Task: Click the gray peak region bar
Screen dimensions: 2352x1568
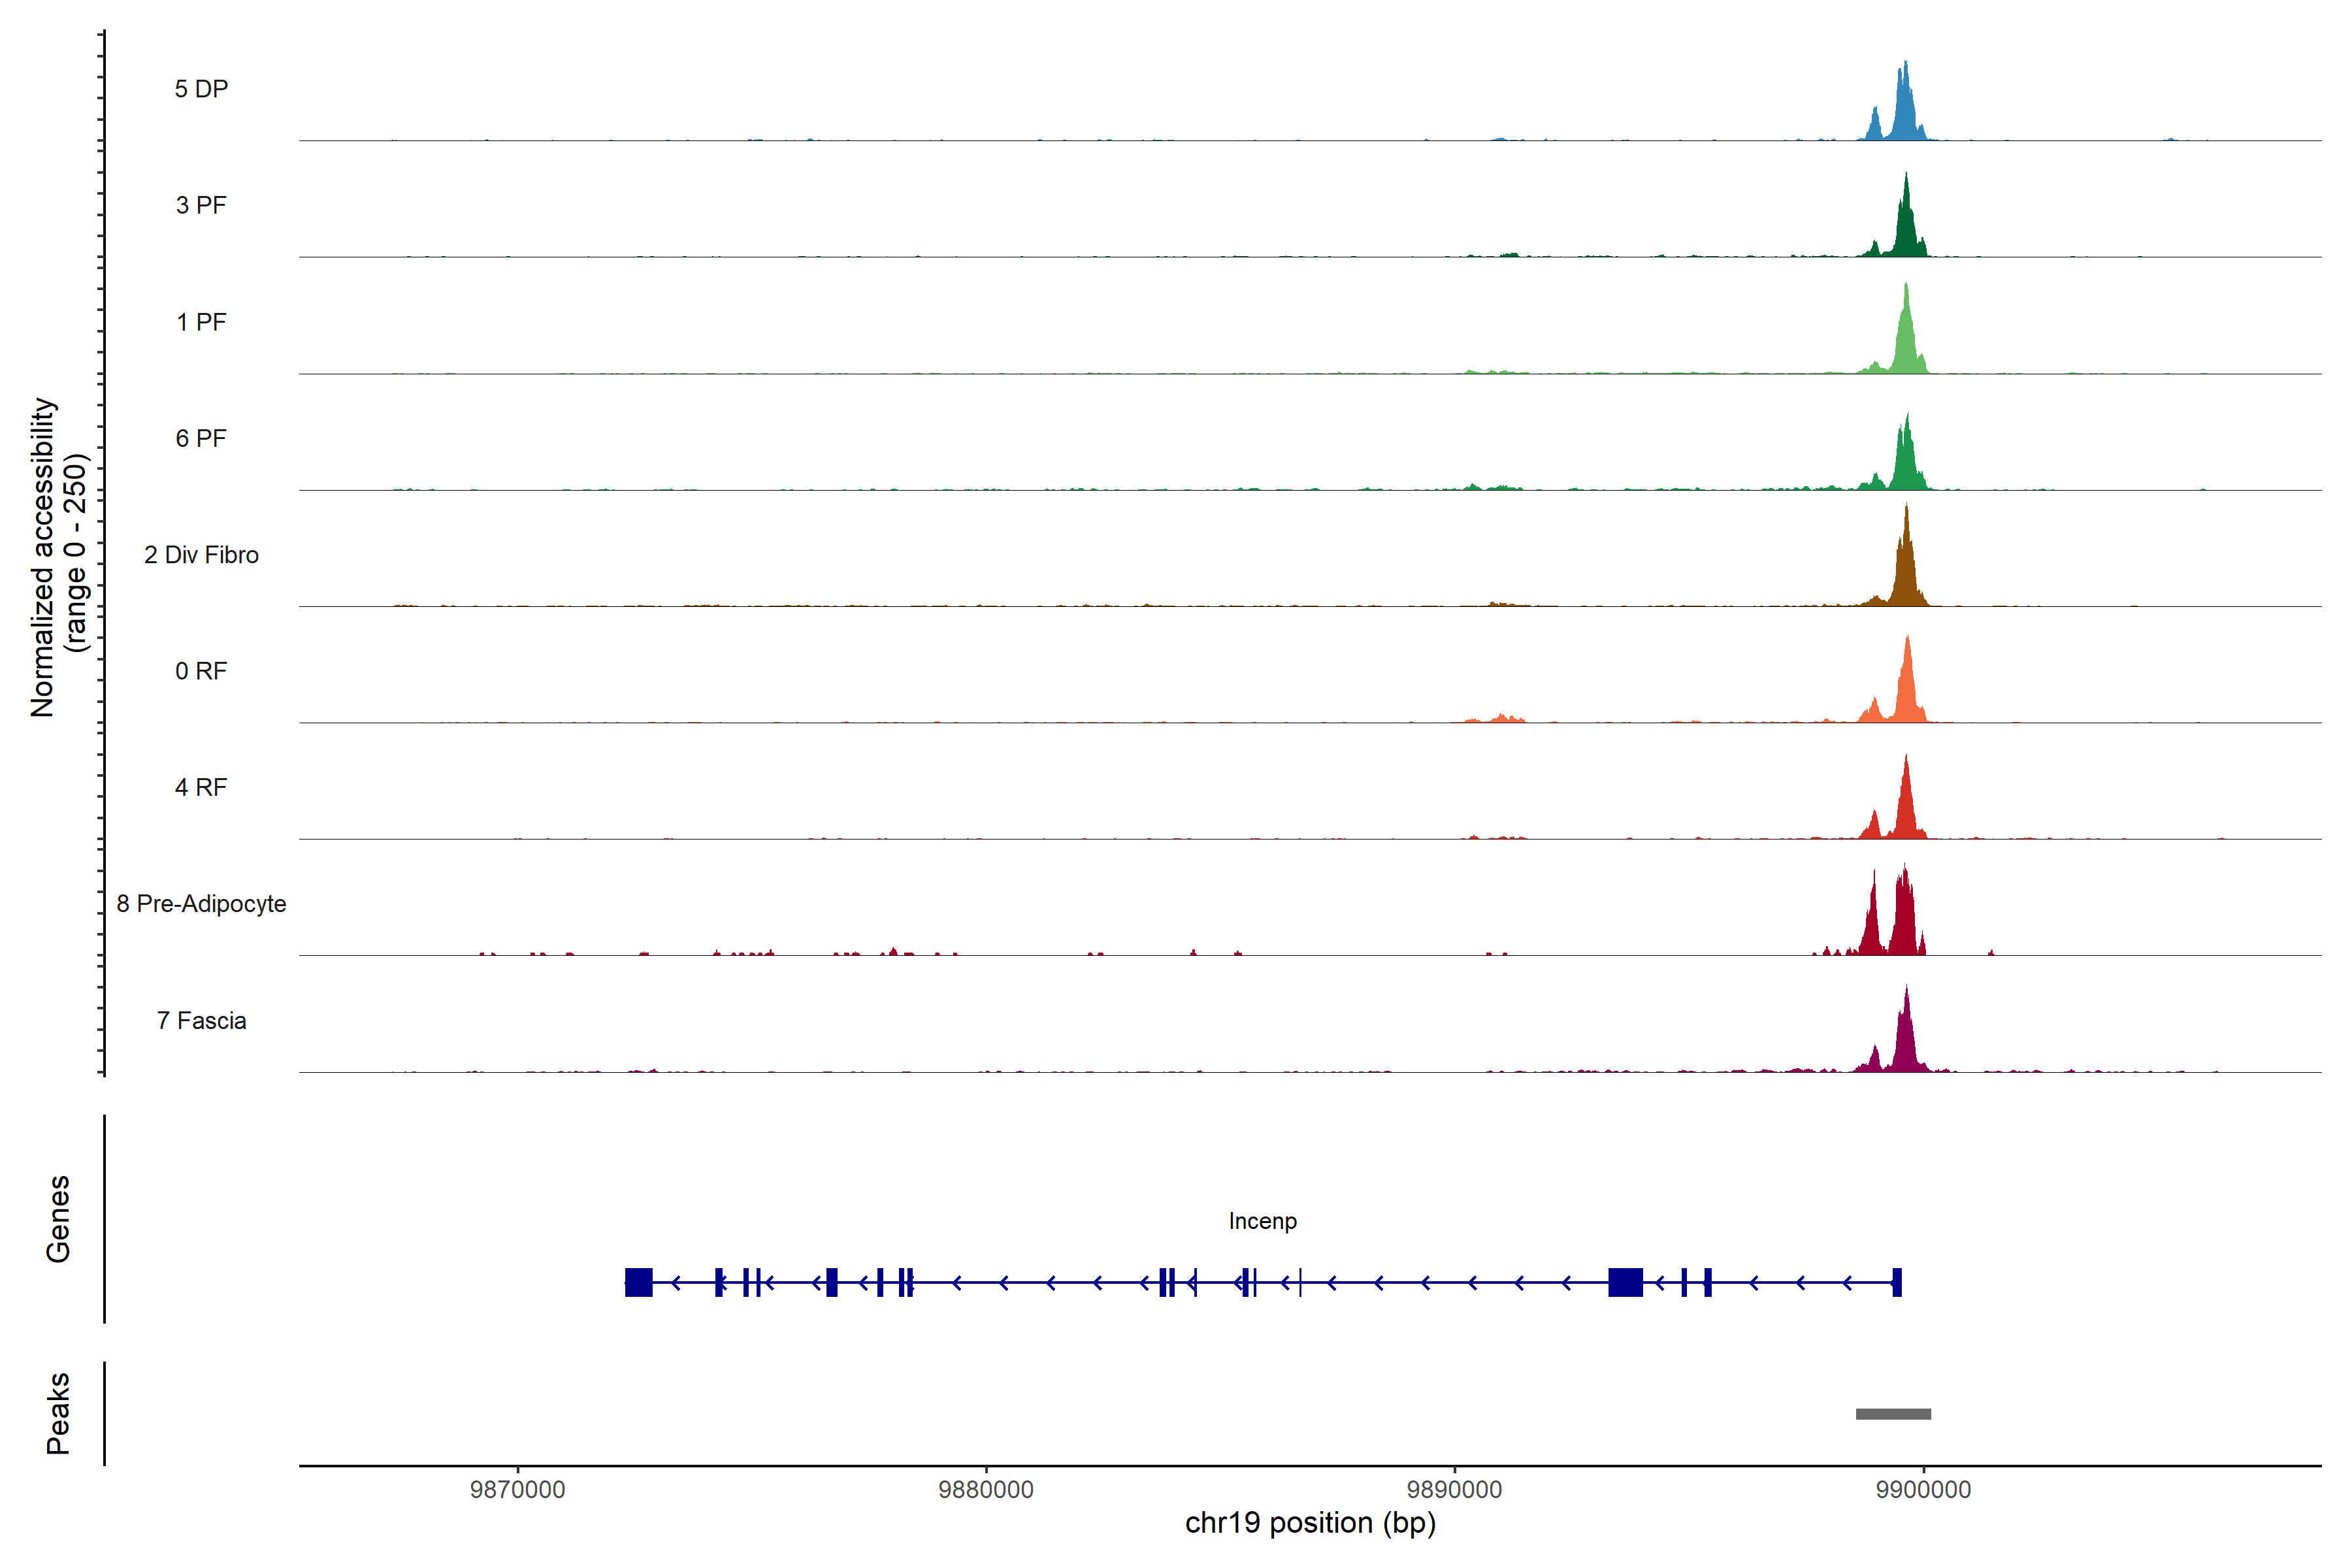Action: point(1893,1414)
